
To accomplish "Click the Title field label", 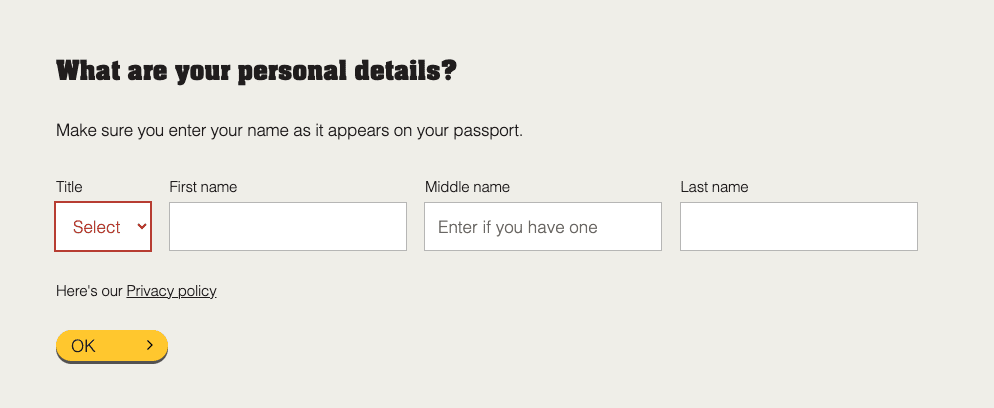I will click(x=69, y=187).
